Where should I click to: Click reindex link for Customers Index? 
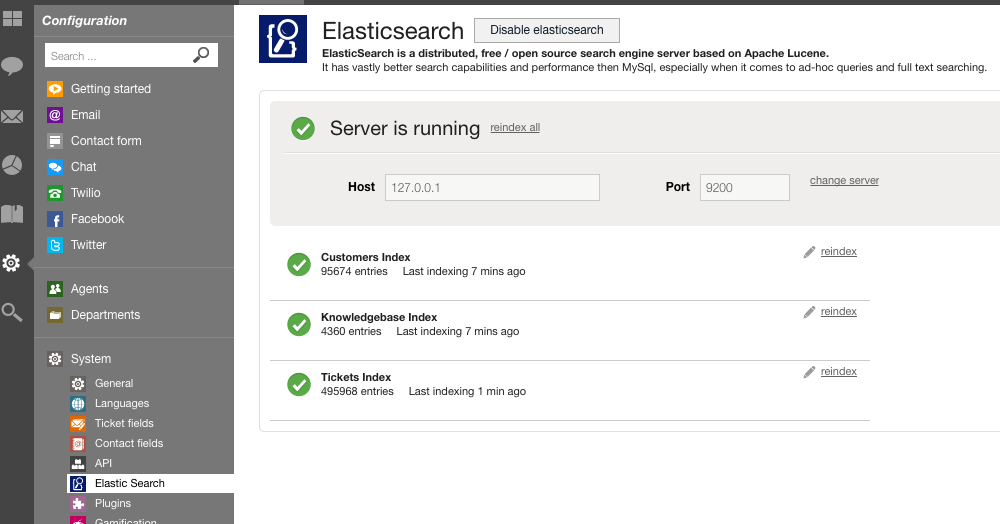click(839, 251)
